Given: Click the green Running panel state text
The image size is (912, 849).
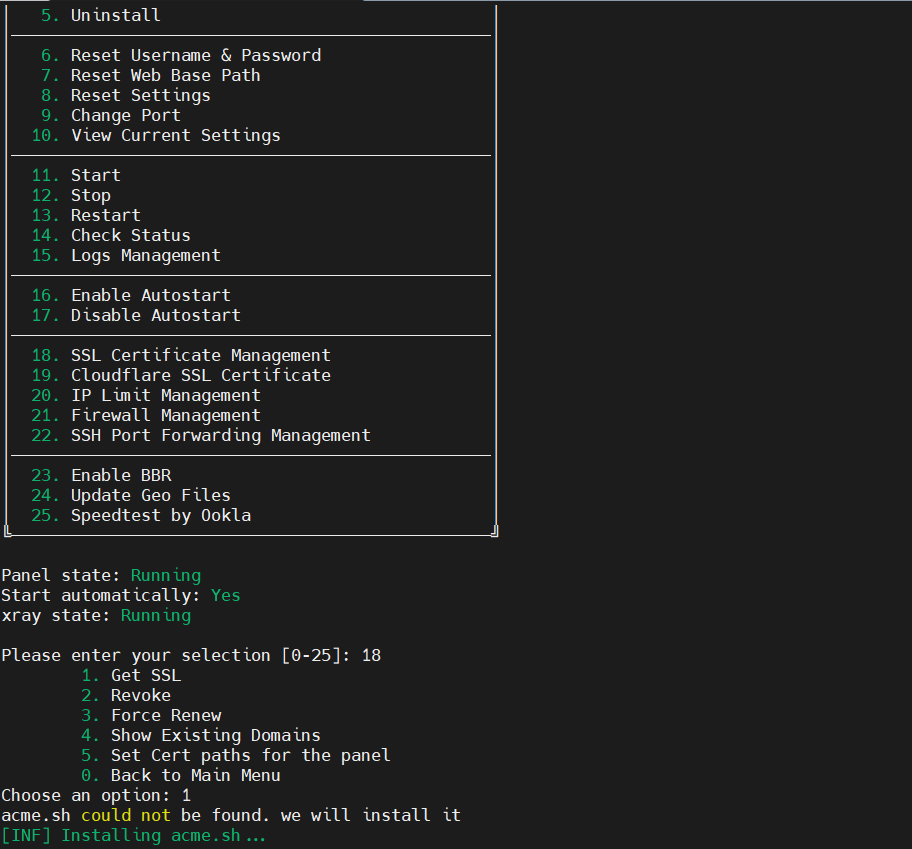Looking at the screenshot, I should point(165,575).
